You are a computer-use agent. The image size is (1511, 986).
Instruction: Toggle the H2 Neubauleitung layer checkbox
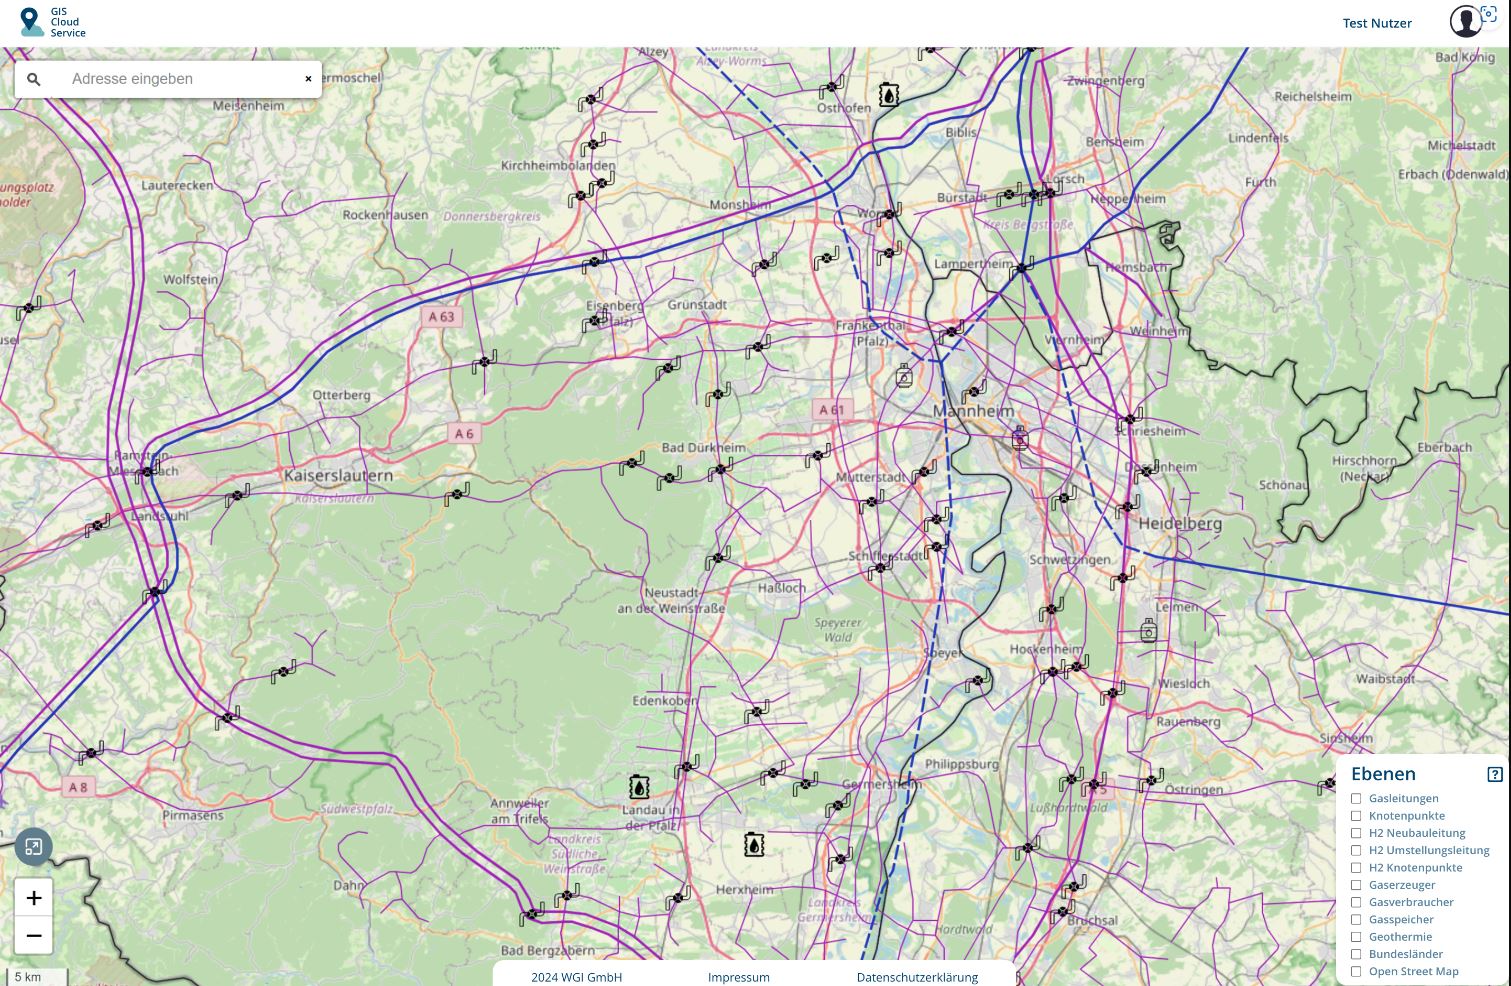pyautogui.click(x=1356, y=833)
